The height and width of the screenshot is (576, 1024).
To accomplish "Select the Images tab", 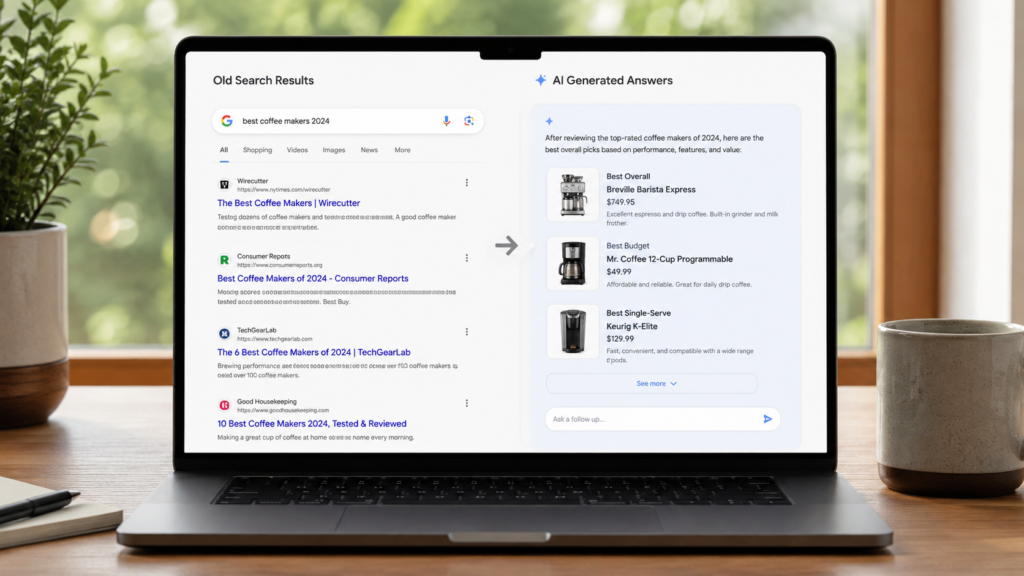I will 334,150.
